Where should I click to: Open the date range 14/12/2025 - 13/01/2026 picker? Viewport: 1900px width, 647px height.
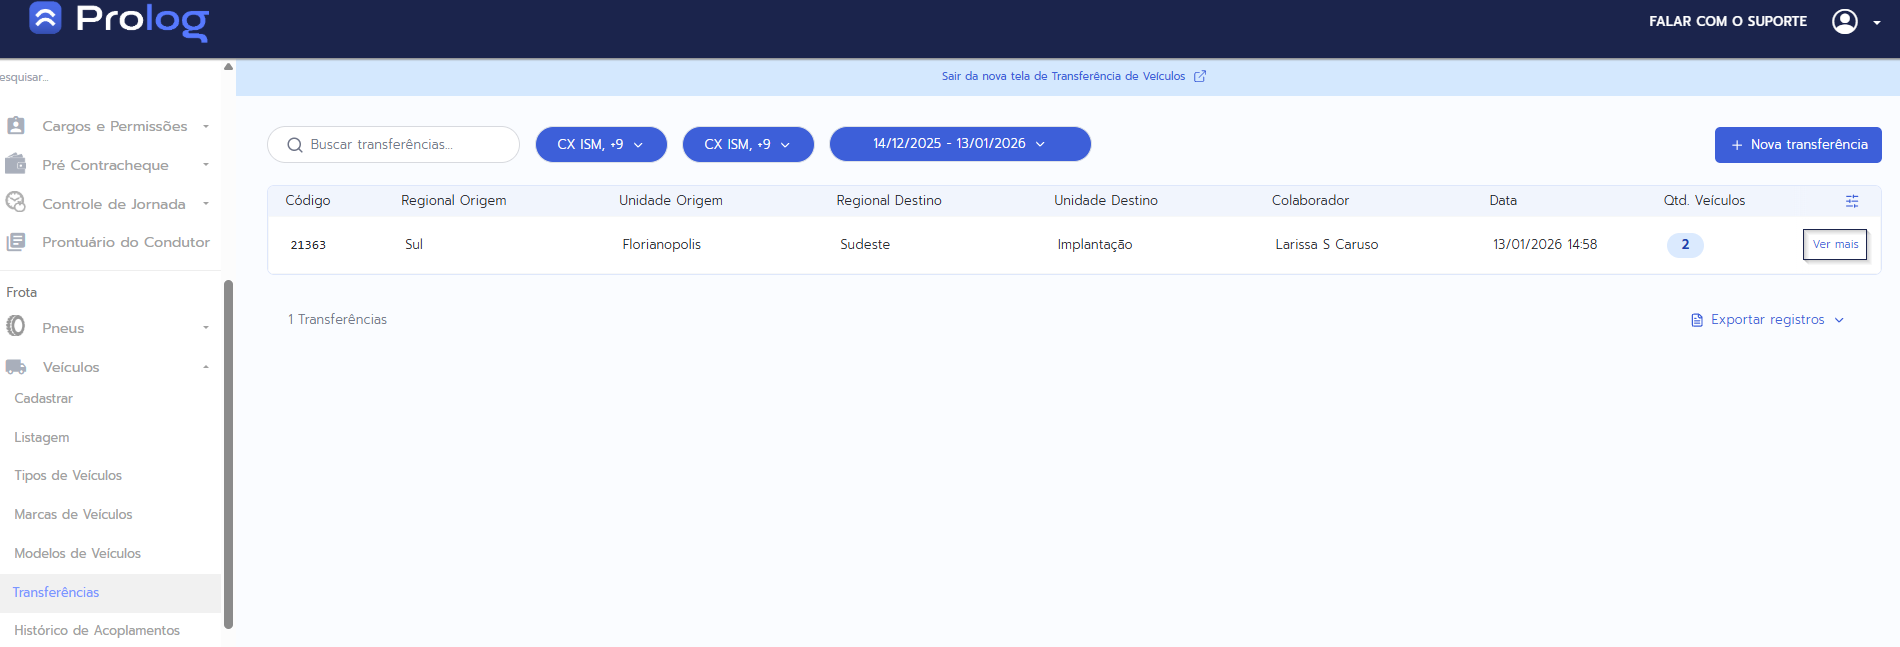coord(959,144)
